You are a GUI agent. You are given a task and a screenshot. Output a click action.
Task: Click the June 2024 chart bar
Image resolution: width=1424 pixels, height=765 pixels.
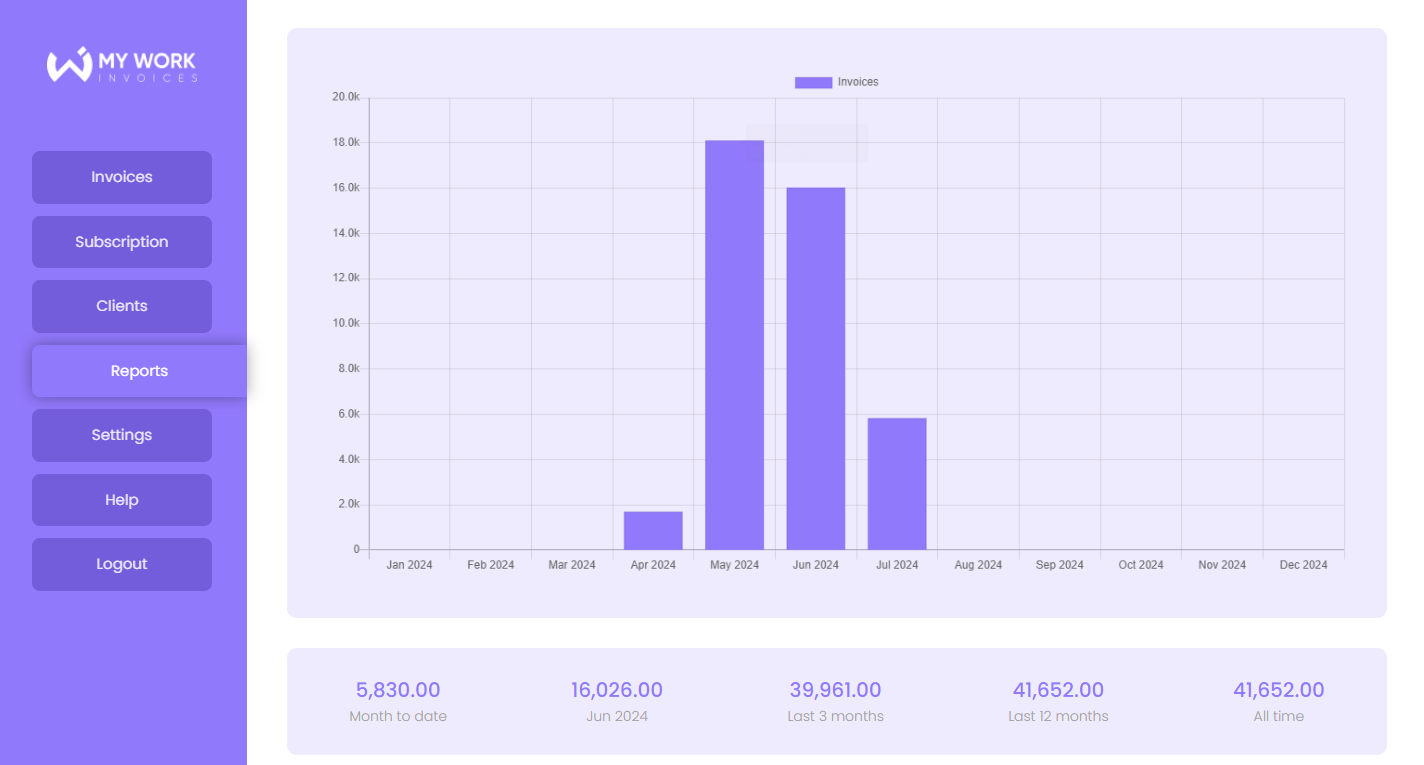point(815,368)
